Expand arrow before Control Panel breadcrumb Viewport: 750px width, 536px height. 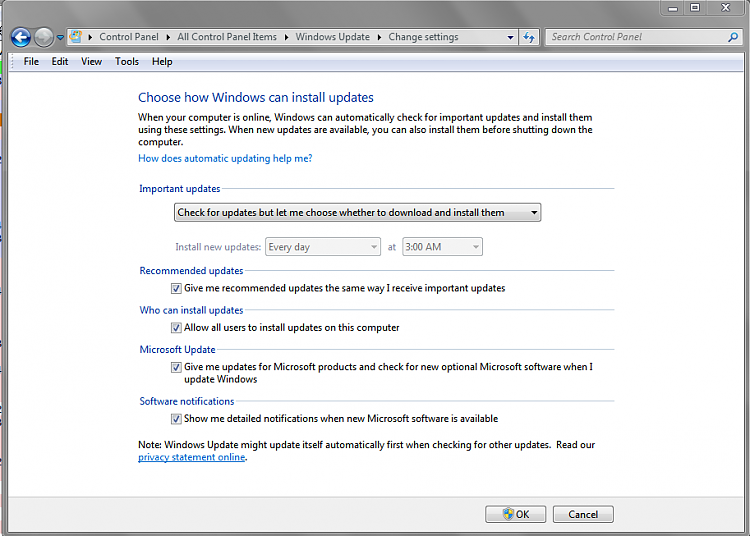(x=90, y=37)
